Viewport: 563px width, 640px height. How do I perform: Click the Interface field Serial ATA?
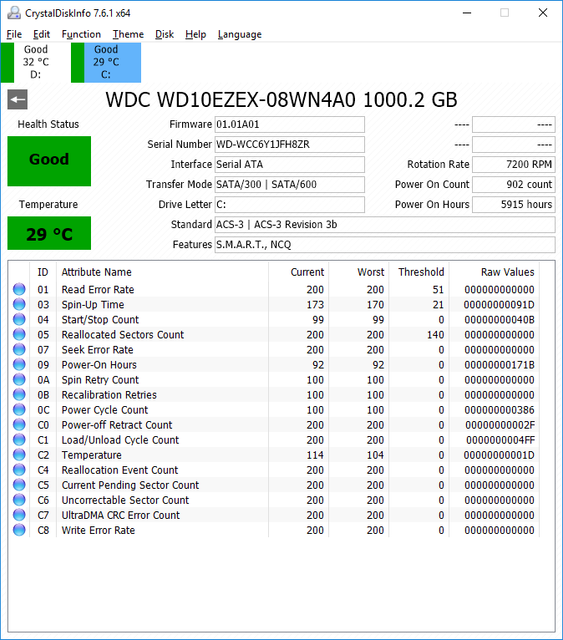point(289,164)
